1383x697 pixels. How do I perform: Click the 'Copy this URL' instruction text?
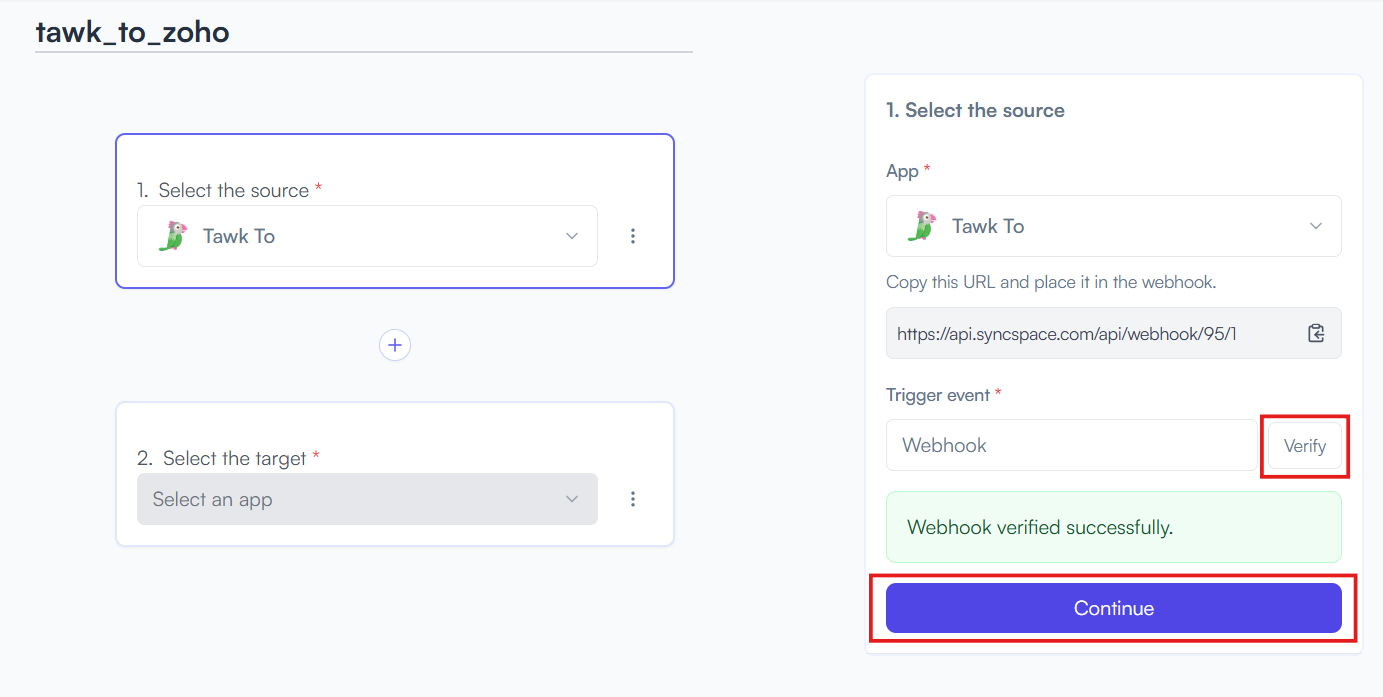point(1051,282)
